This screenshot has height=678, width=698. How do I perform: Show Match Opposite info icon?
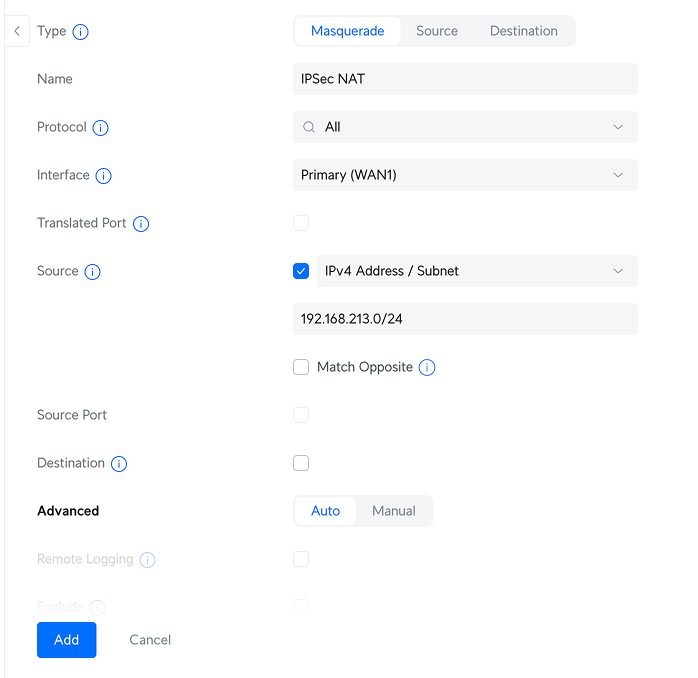tap(427, 368)
